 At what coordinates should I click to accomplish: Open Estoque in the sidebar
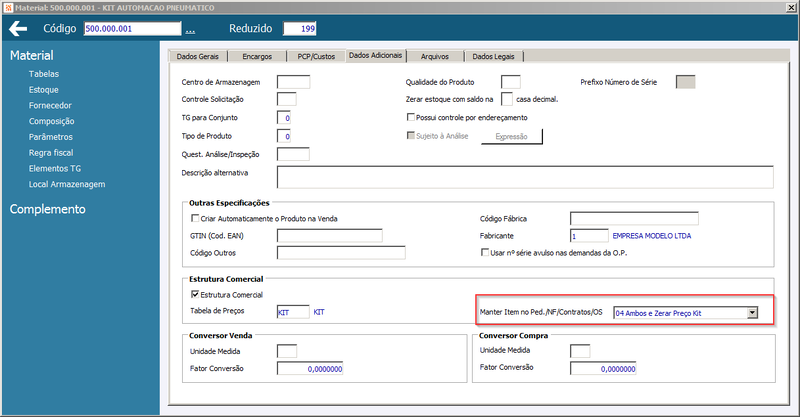pos(43,90)
